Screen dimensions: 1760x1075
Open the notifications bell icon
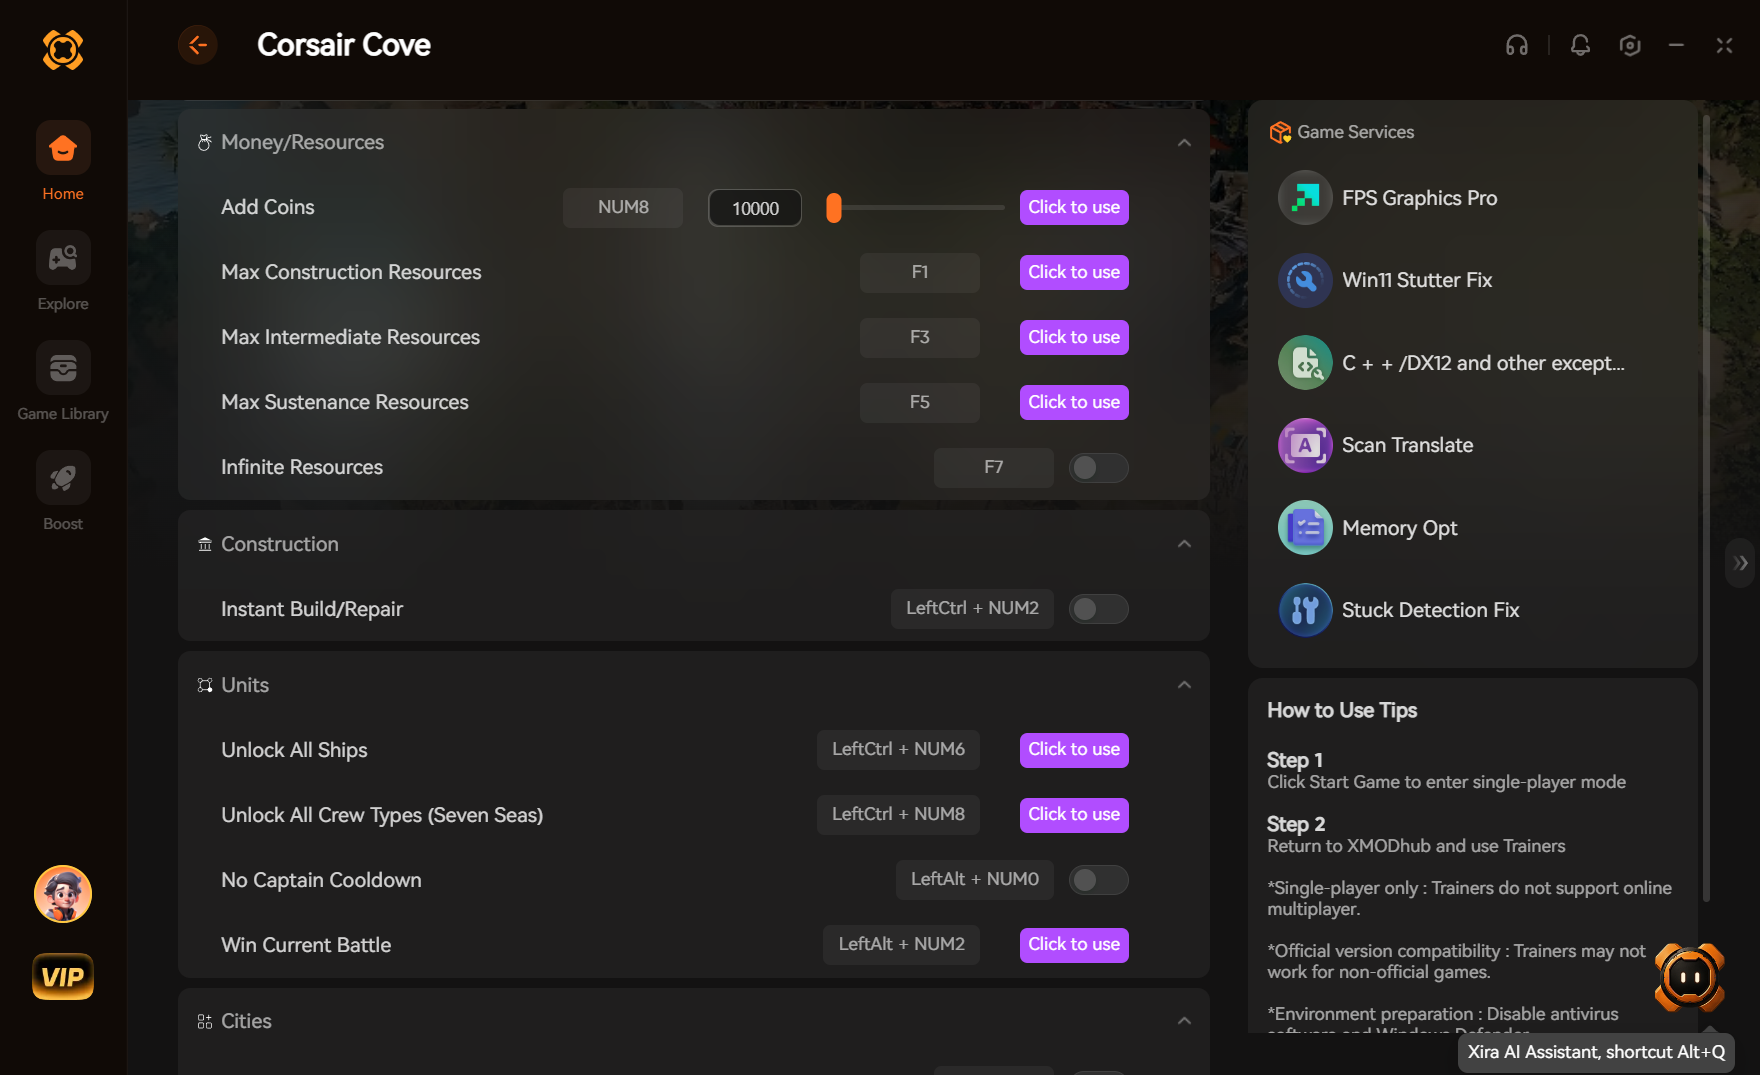[1580, 45]
